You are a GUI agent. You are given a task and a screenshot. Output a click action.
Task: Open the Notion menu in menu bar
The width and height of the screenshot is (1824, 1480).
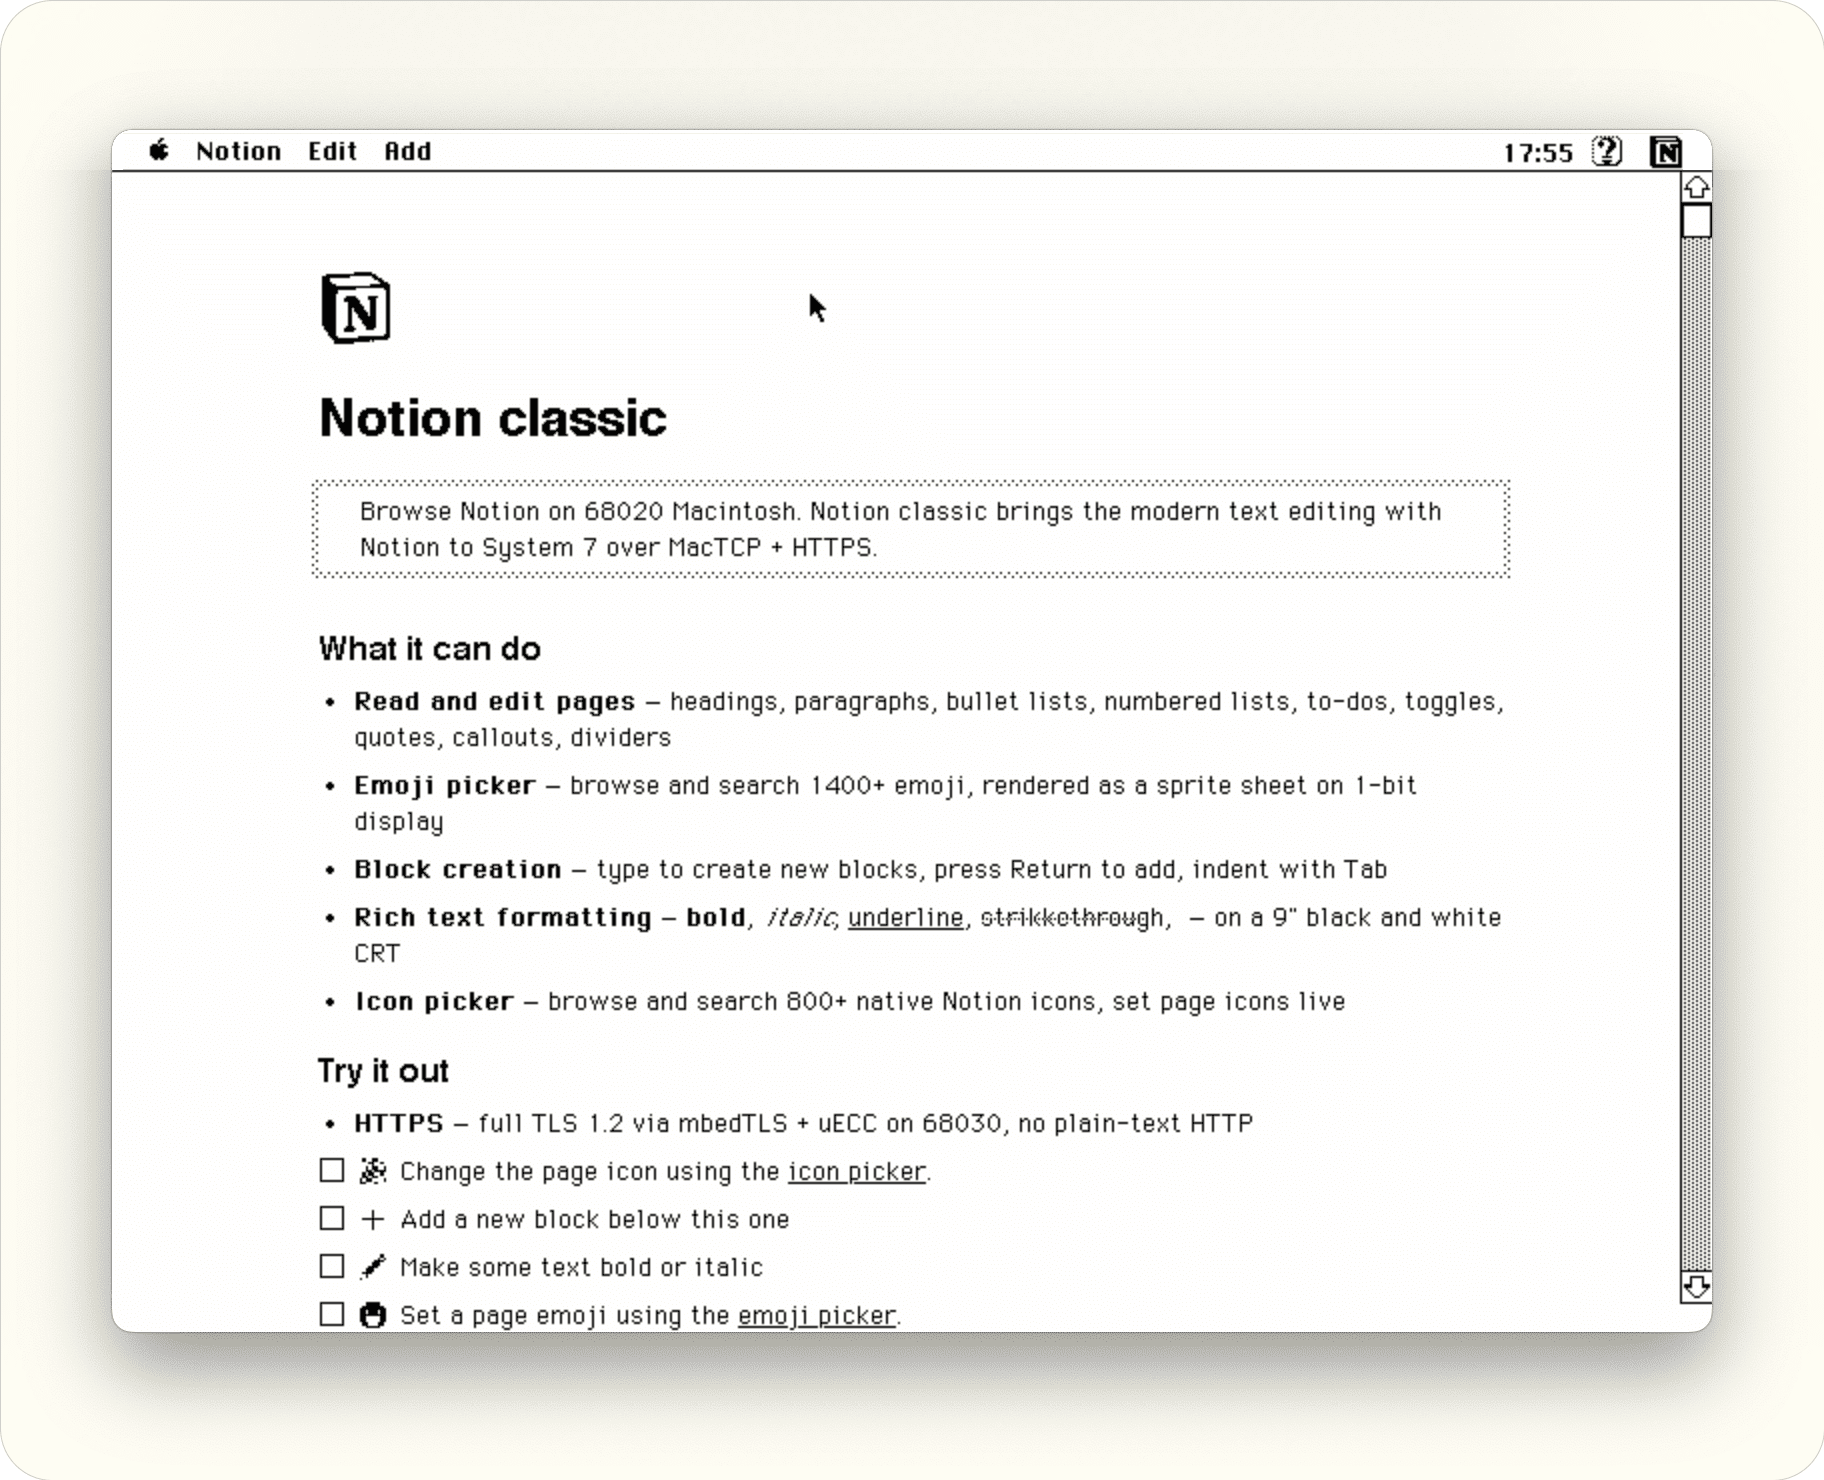tap(238, 151)
